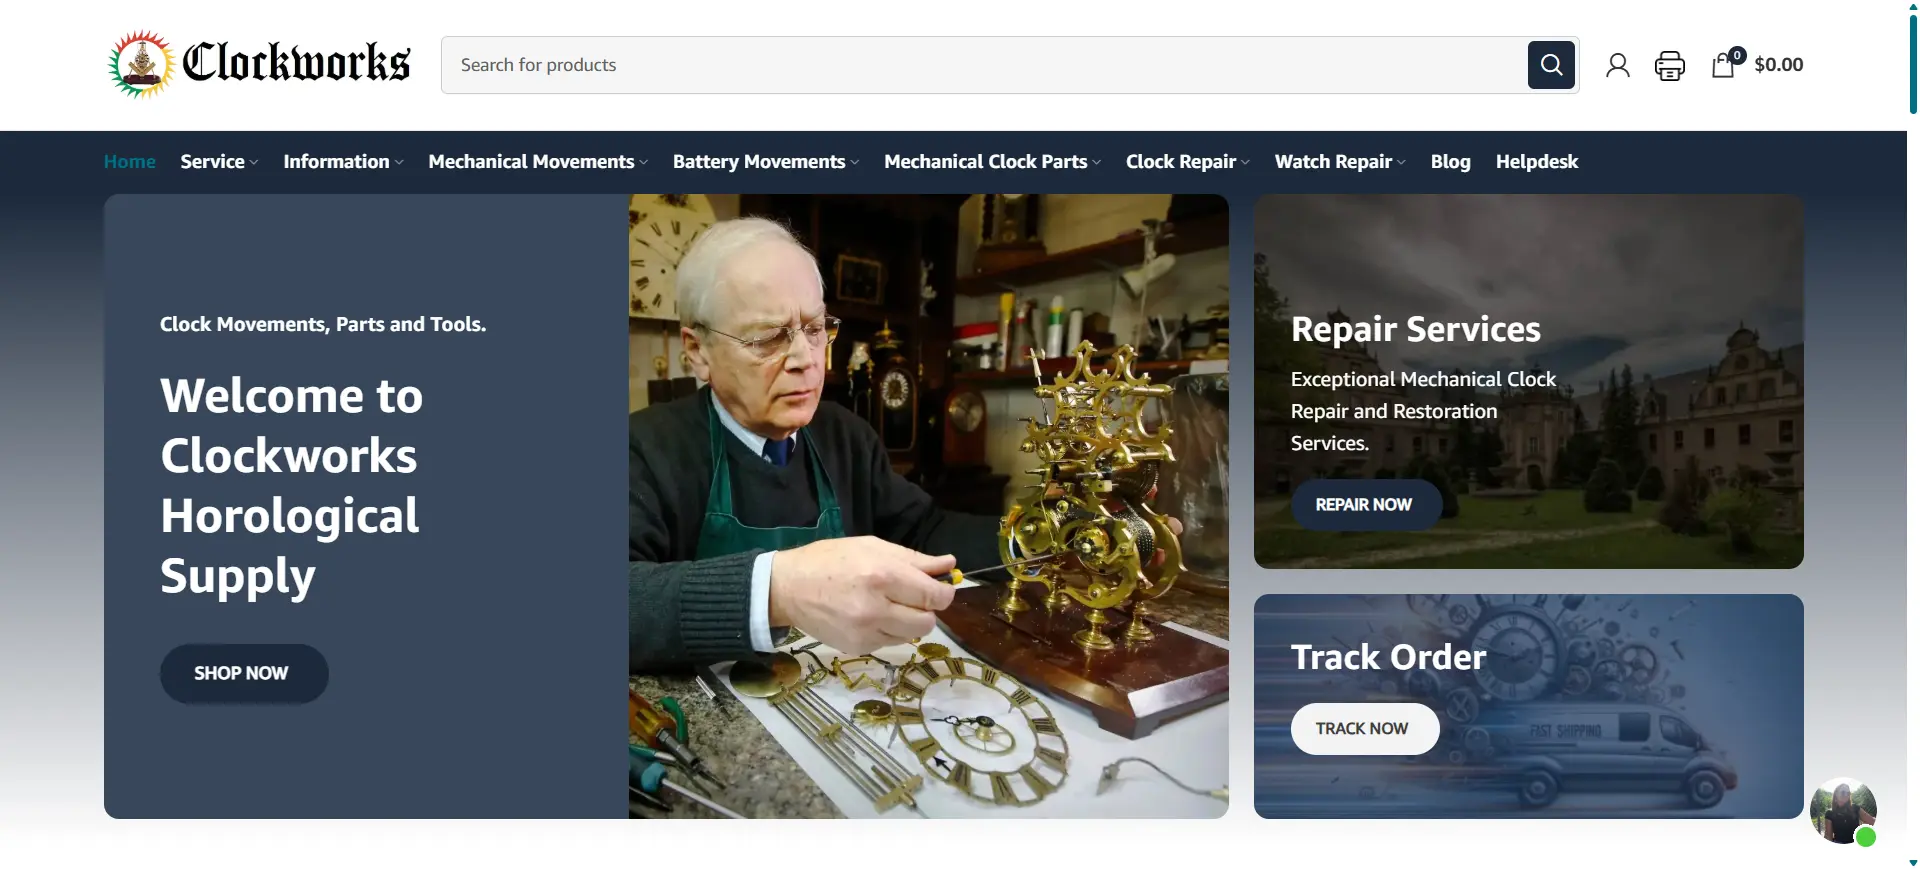Open the Battery Movements menu
This screenshot has width=1920, height=869.
(766, 162)
